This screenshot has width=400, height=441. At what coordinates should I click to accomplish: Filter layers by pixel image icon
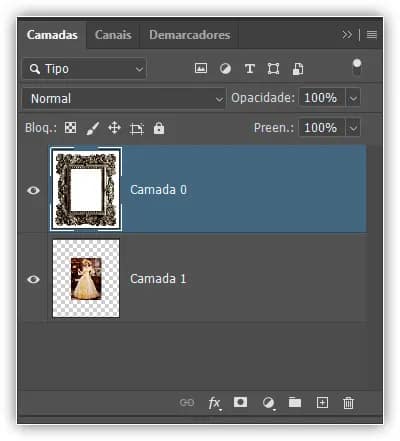click(x=201, y=69)
